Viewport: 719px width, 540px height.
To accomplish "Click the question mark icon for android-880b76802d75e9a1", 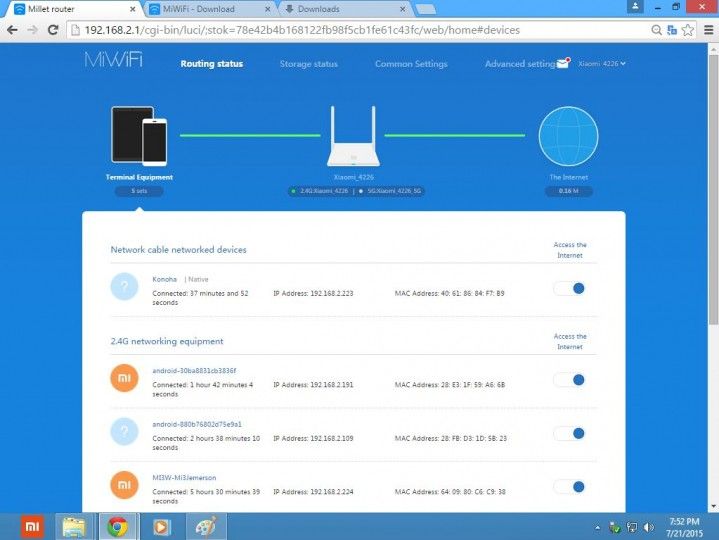I will 124,431.
